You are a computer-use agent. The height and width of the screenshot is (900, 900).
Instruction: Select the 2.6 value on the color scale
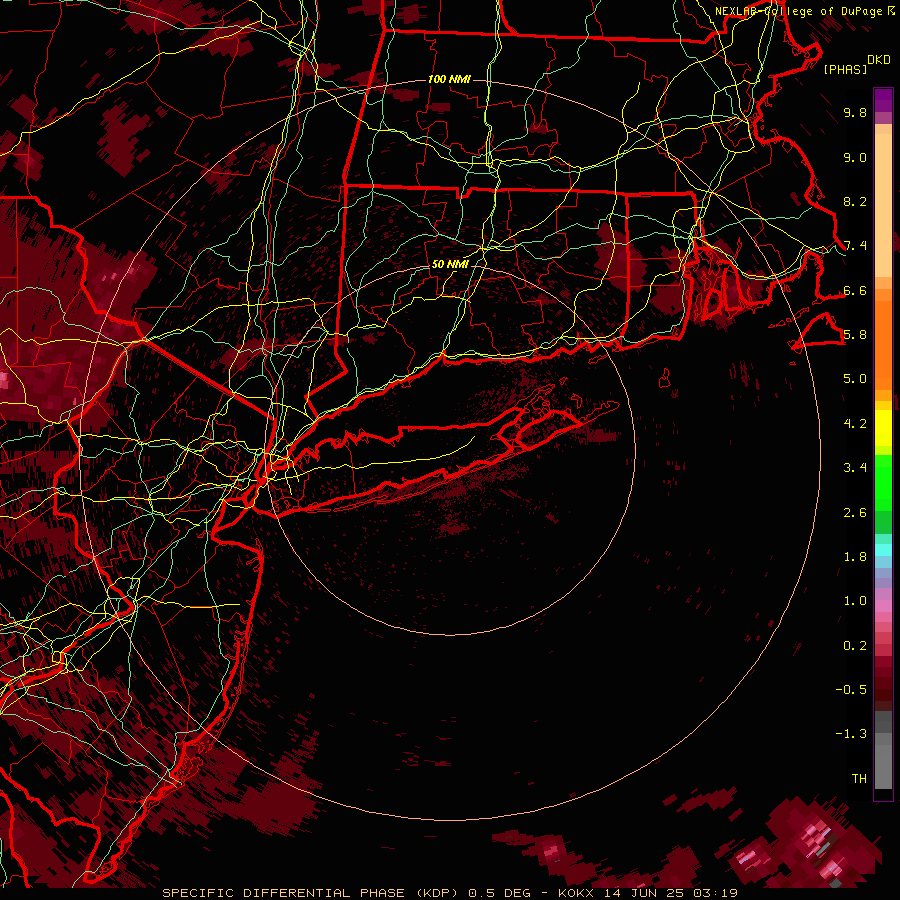(855, 513)
